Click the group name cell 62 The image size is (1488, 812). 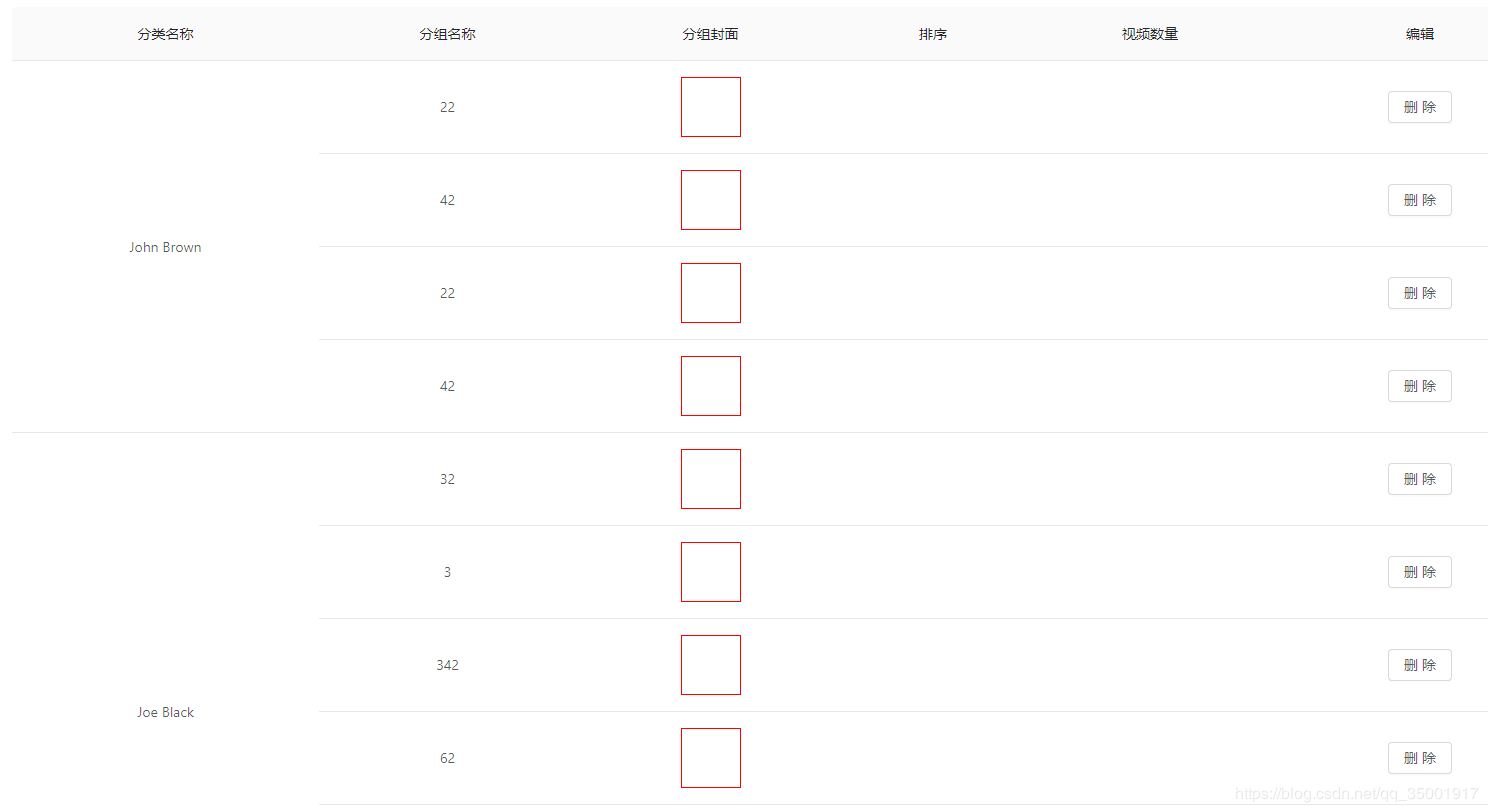(447, 758)
